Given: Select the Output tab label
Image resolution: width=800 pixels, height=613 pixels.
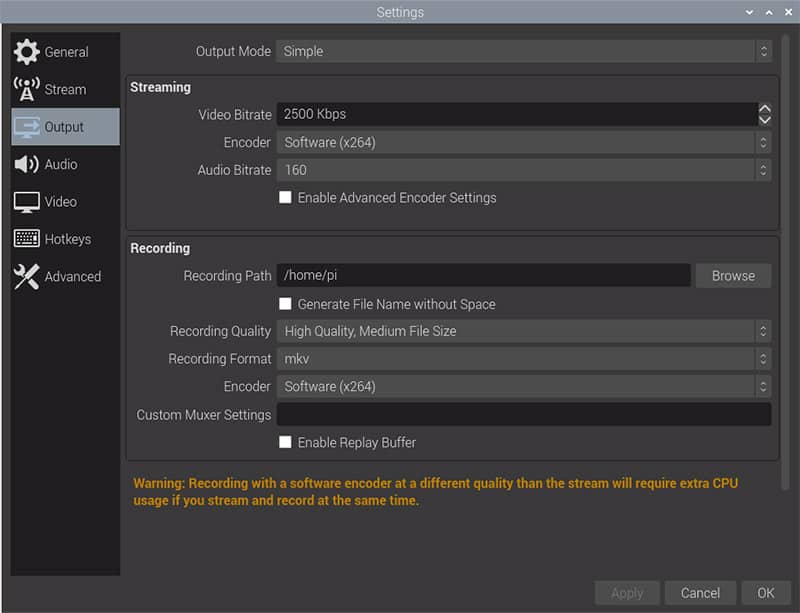Looking at the screenshot, I should pyautogui.click(x=64, y=127).
